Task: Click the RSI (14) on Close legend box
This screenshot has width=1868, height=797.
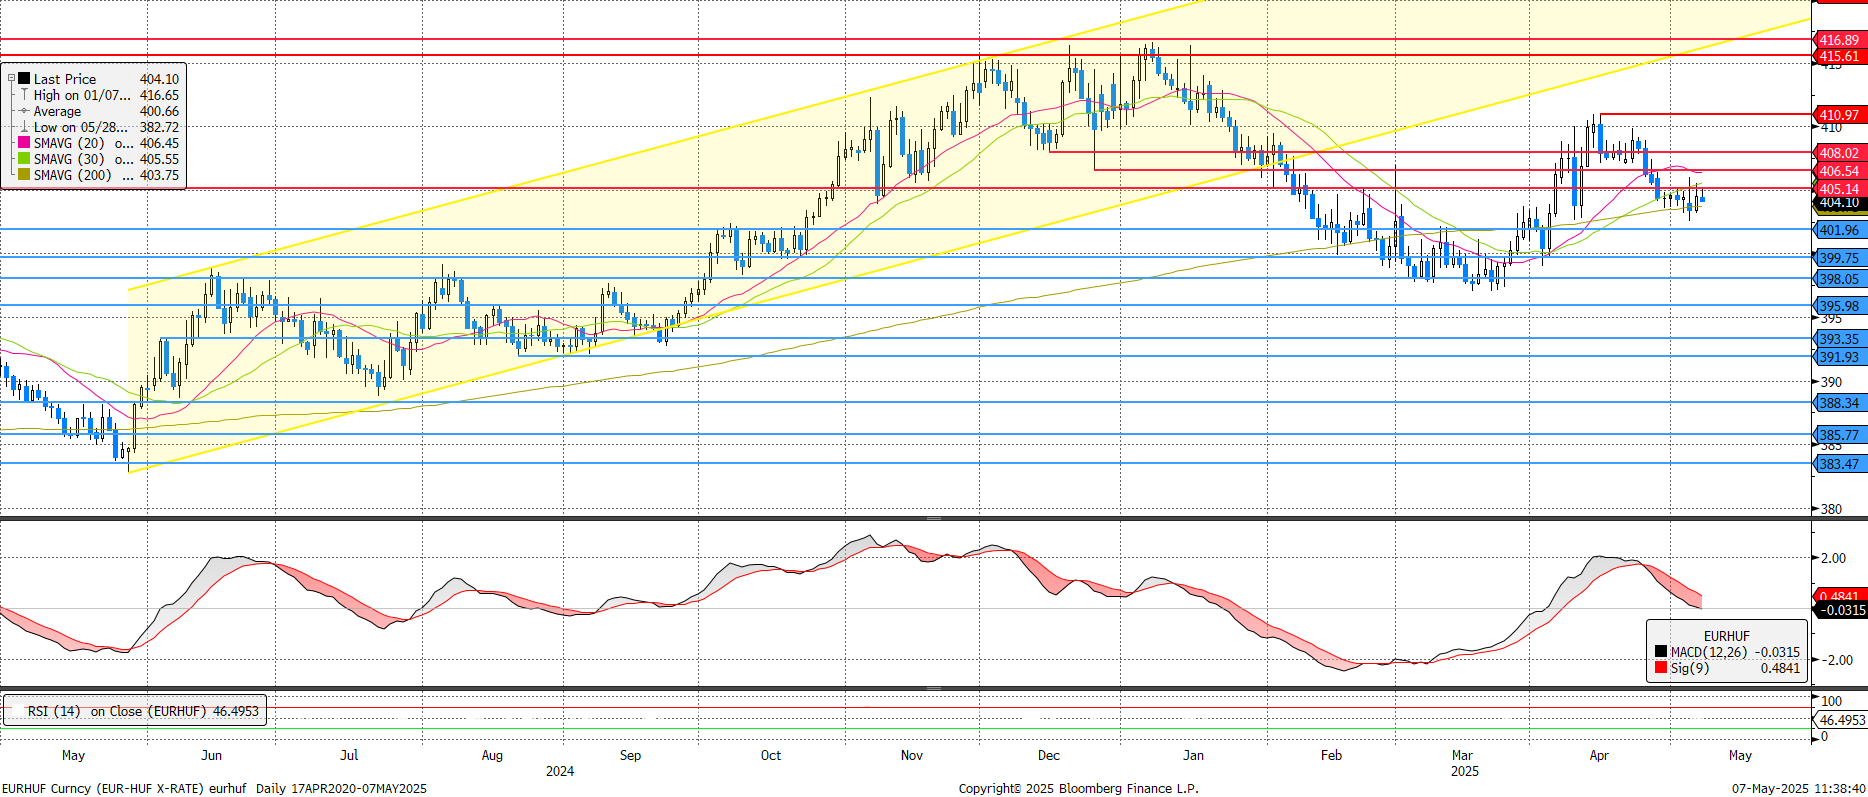Action: [x=135, y=711]
